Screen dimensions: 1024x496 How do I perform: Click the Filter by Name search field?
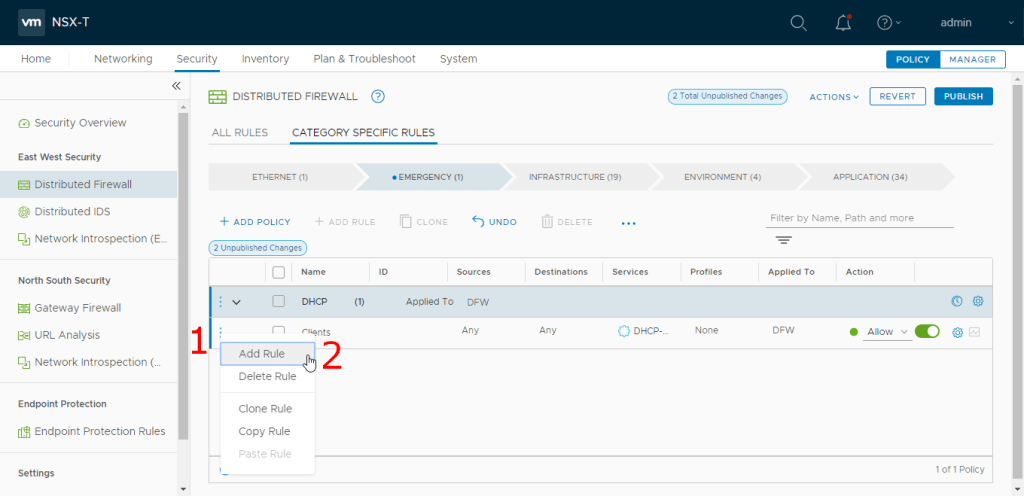point(858,218)
